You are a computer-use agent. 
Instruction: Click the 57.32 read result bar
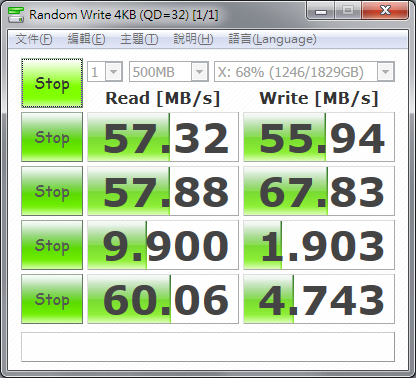163,137
